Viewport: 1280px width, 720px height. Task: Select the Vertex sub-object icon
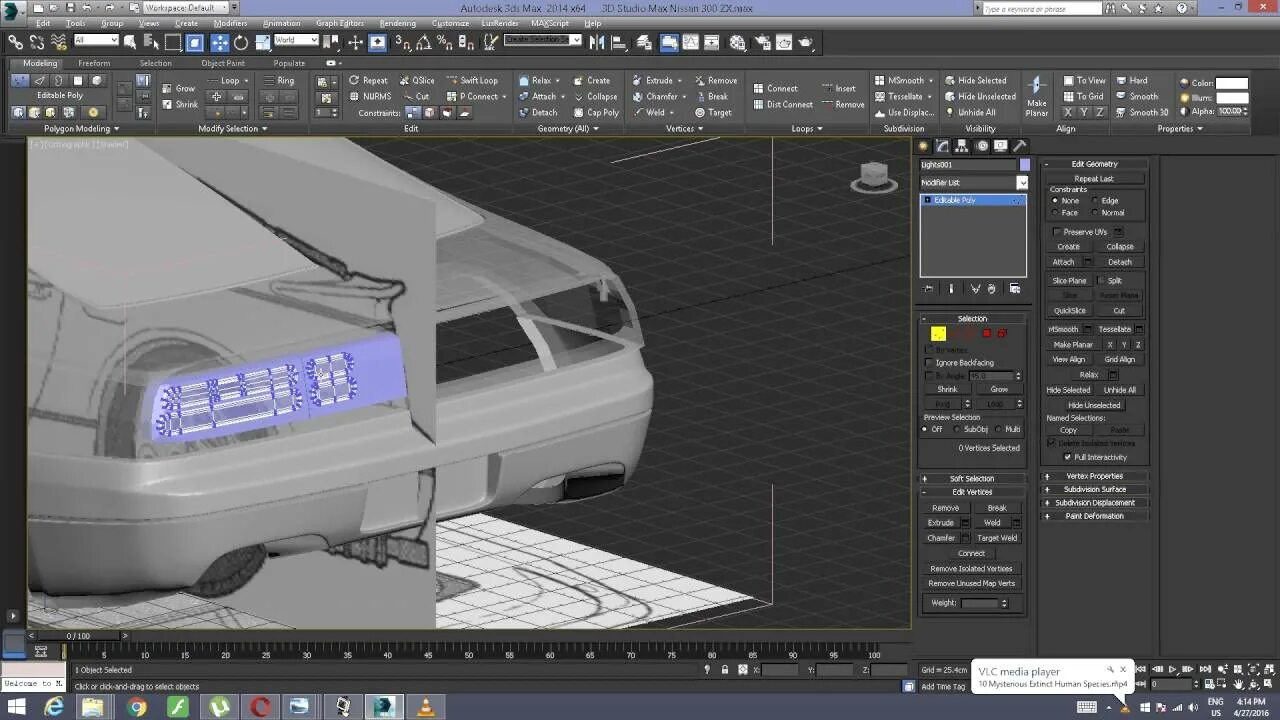(x=938, y=333)
